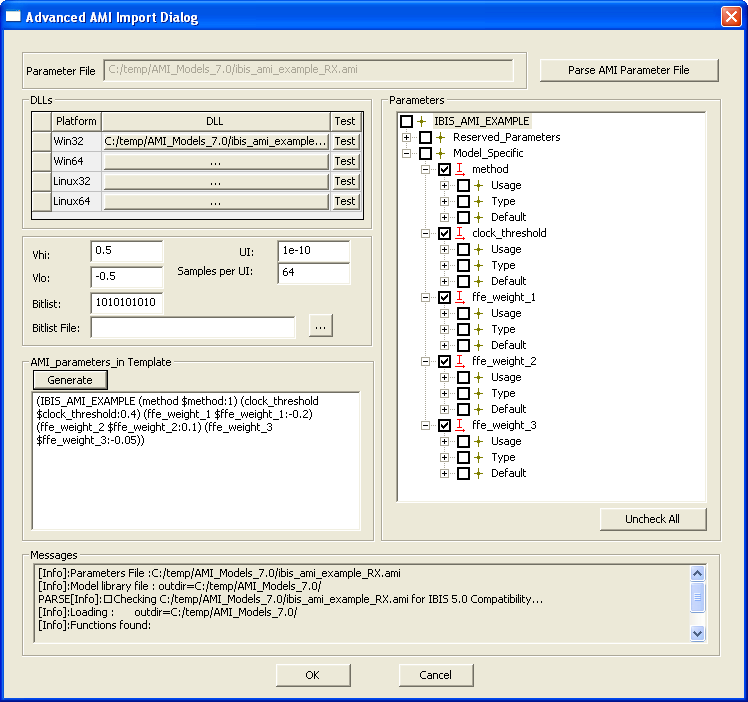Click the Generate template button
This screenshot has height=702, width=748.
pyautogui.click(x=70, y=380)
